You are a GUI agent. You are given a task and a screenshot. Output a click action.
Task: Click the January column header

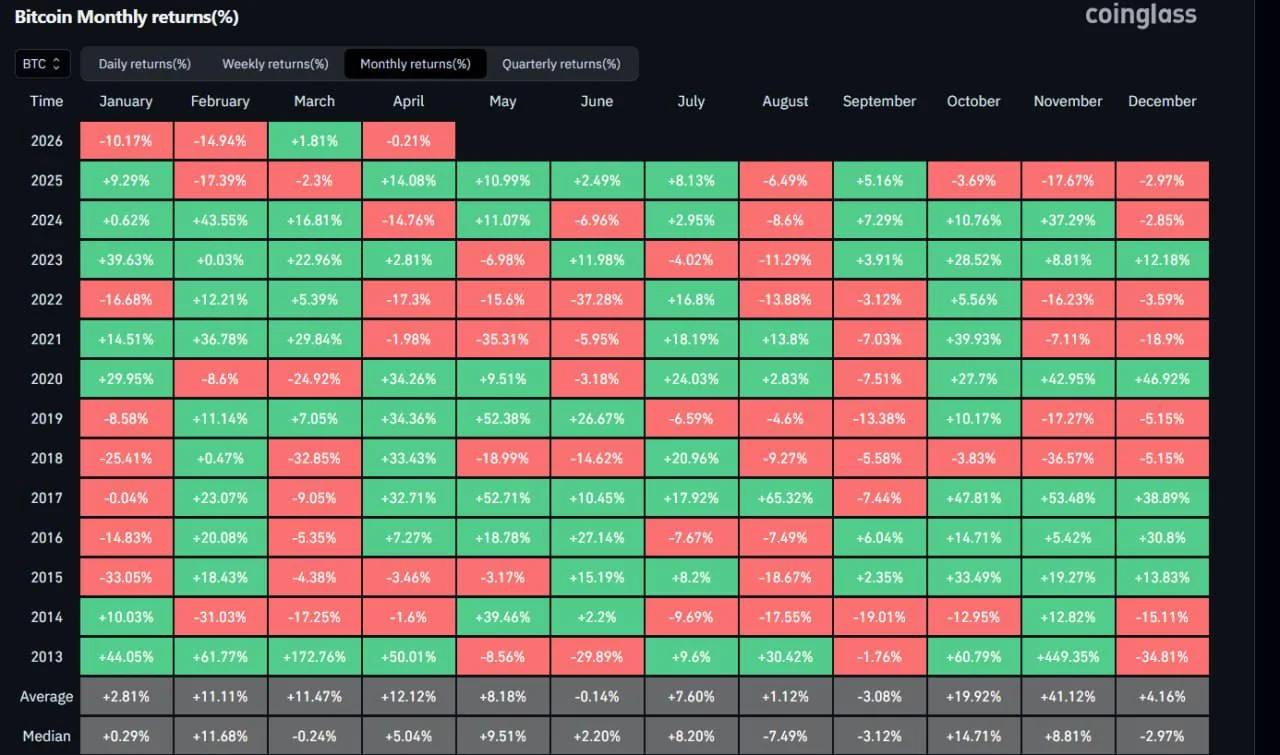point(126,101)
